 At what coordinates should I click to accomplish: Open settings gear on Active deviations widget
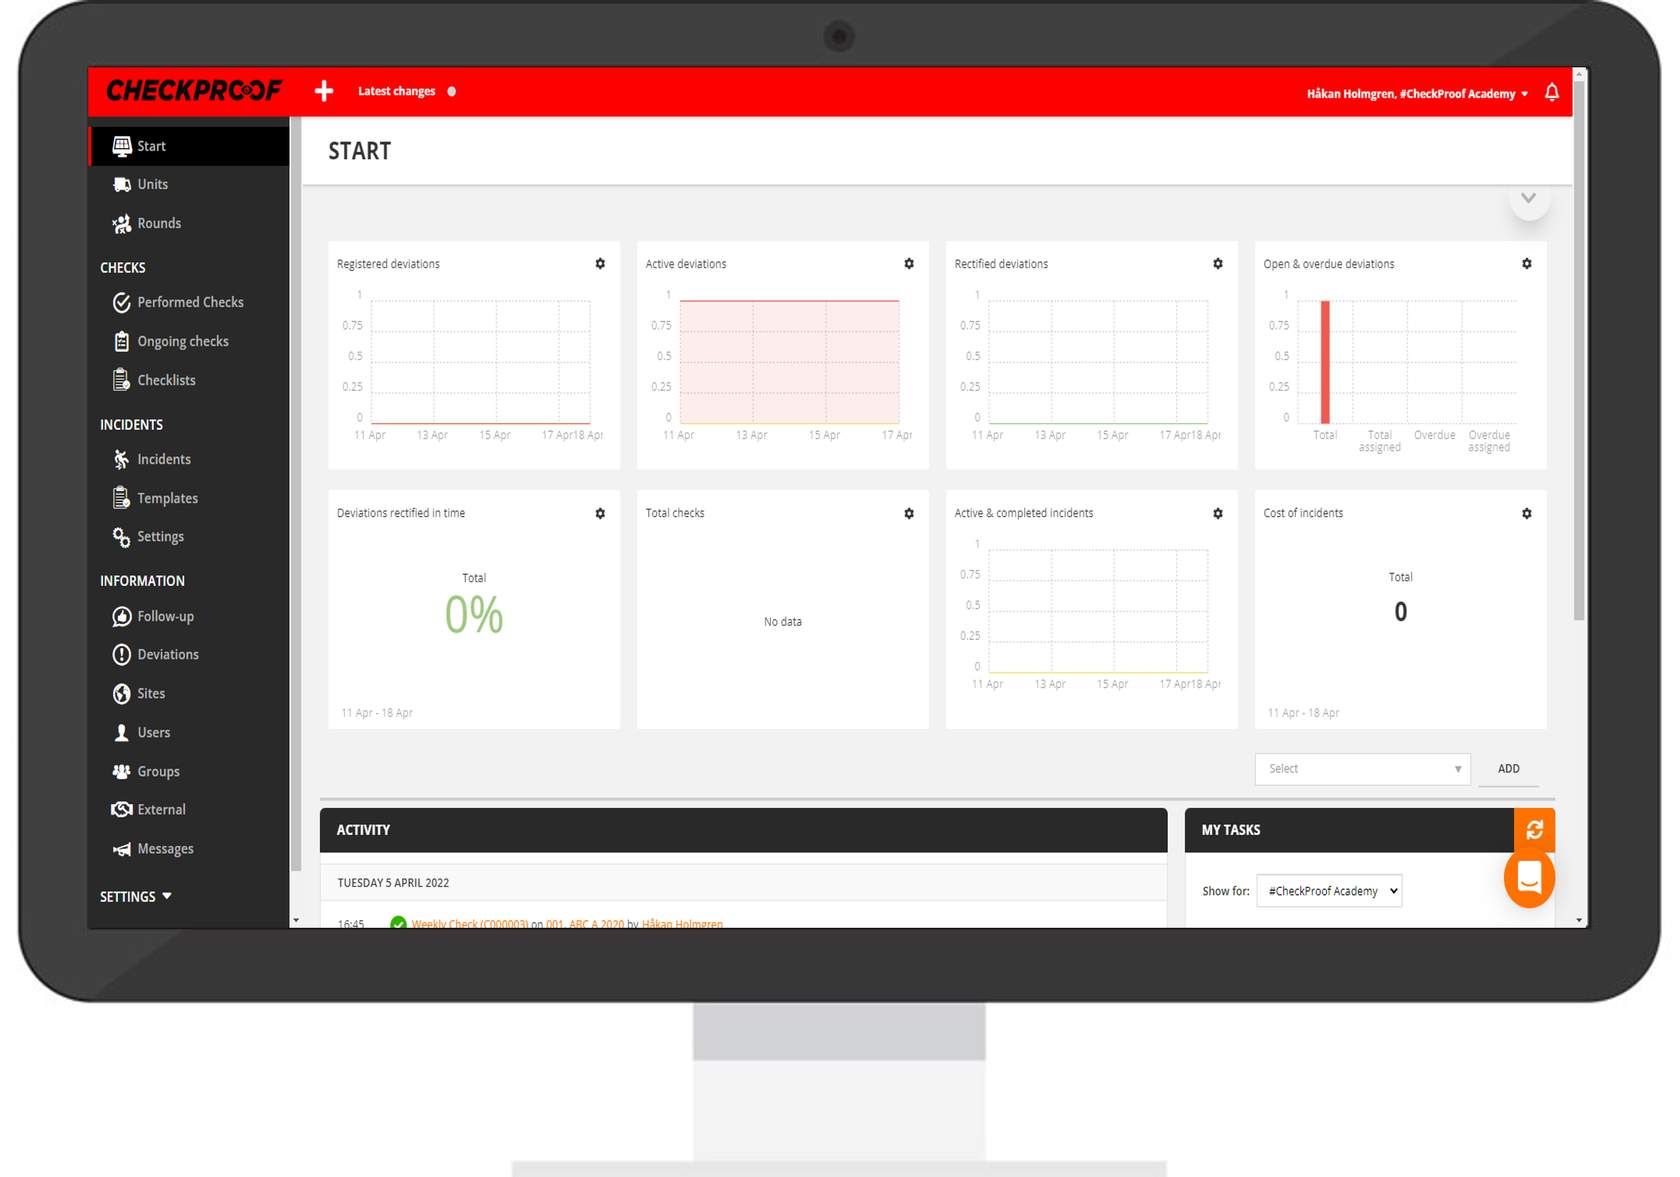point(909,264)
